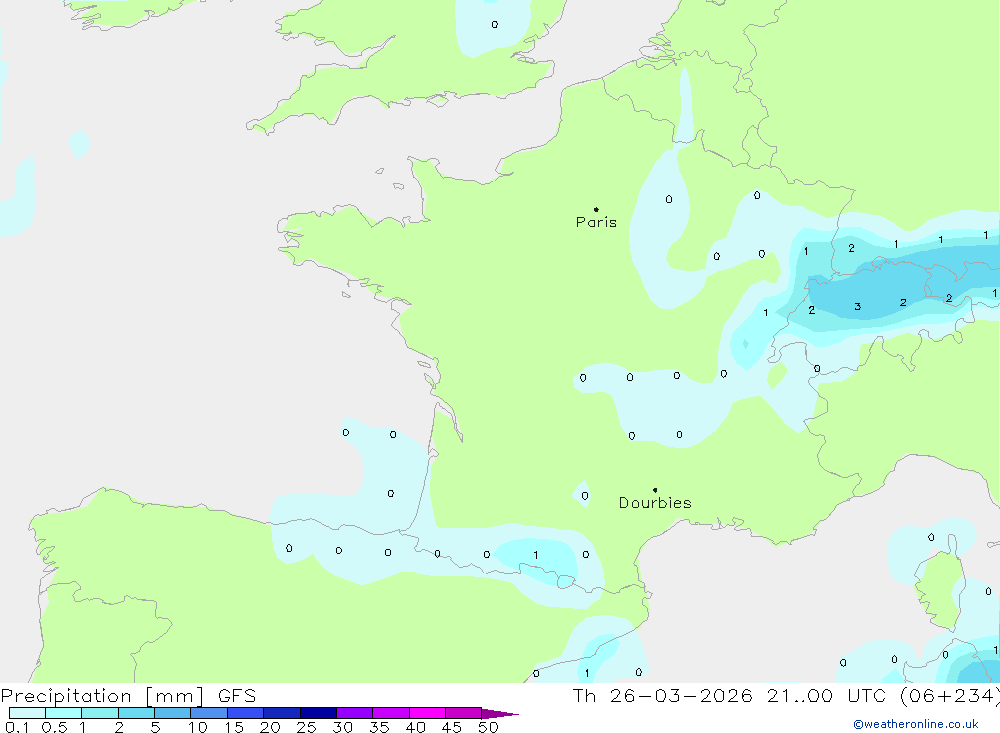
Task: Pick the legend swatch between 0.1 and 0.5
Action: point(27,713)
